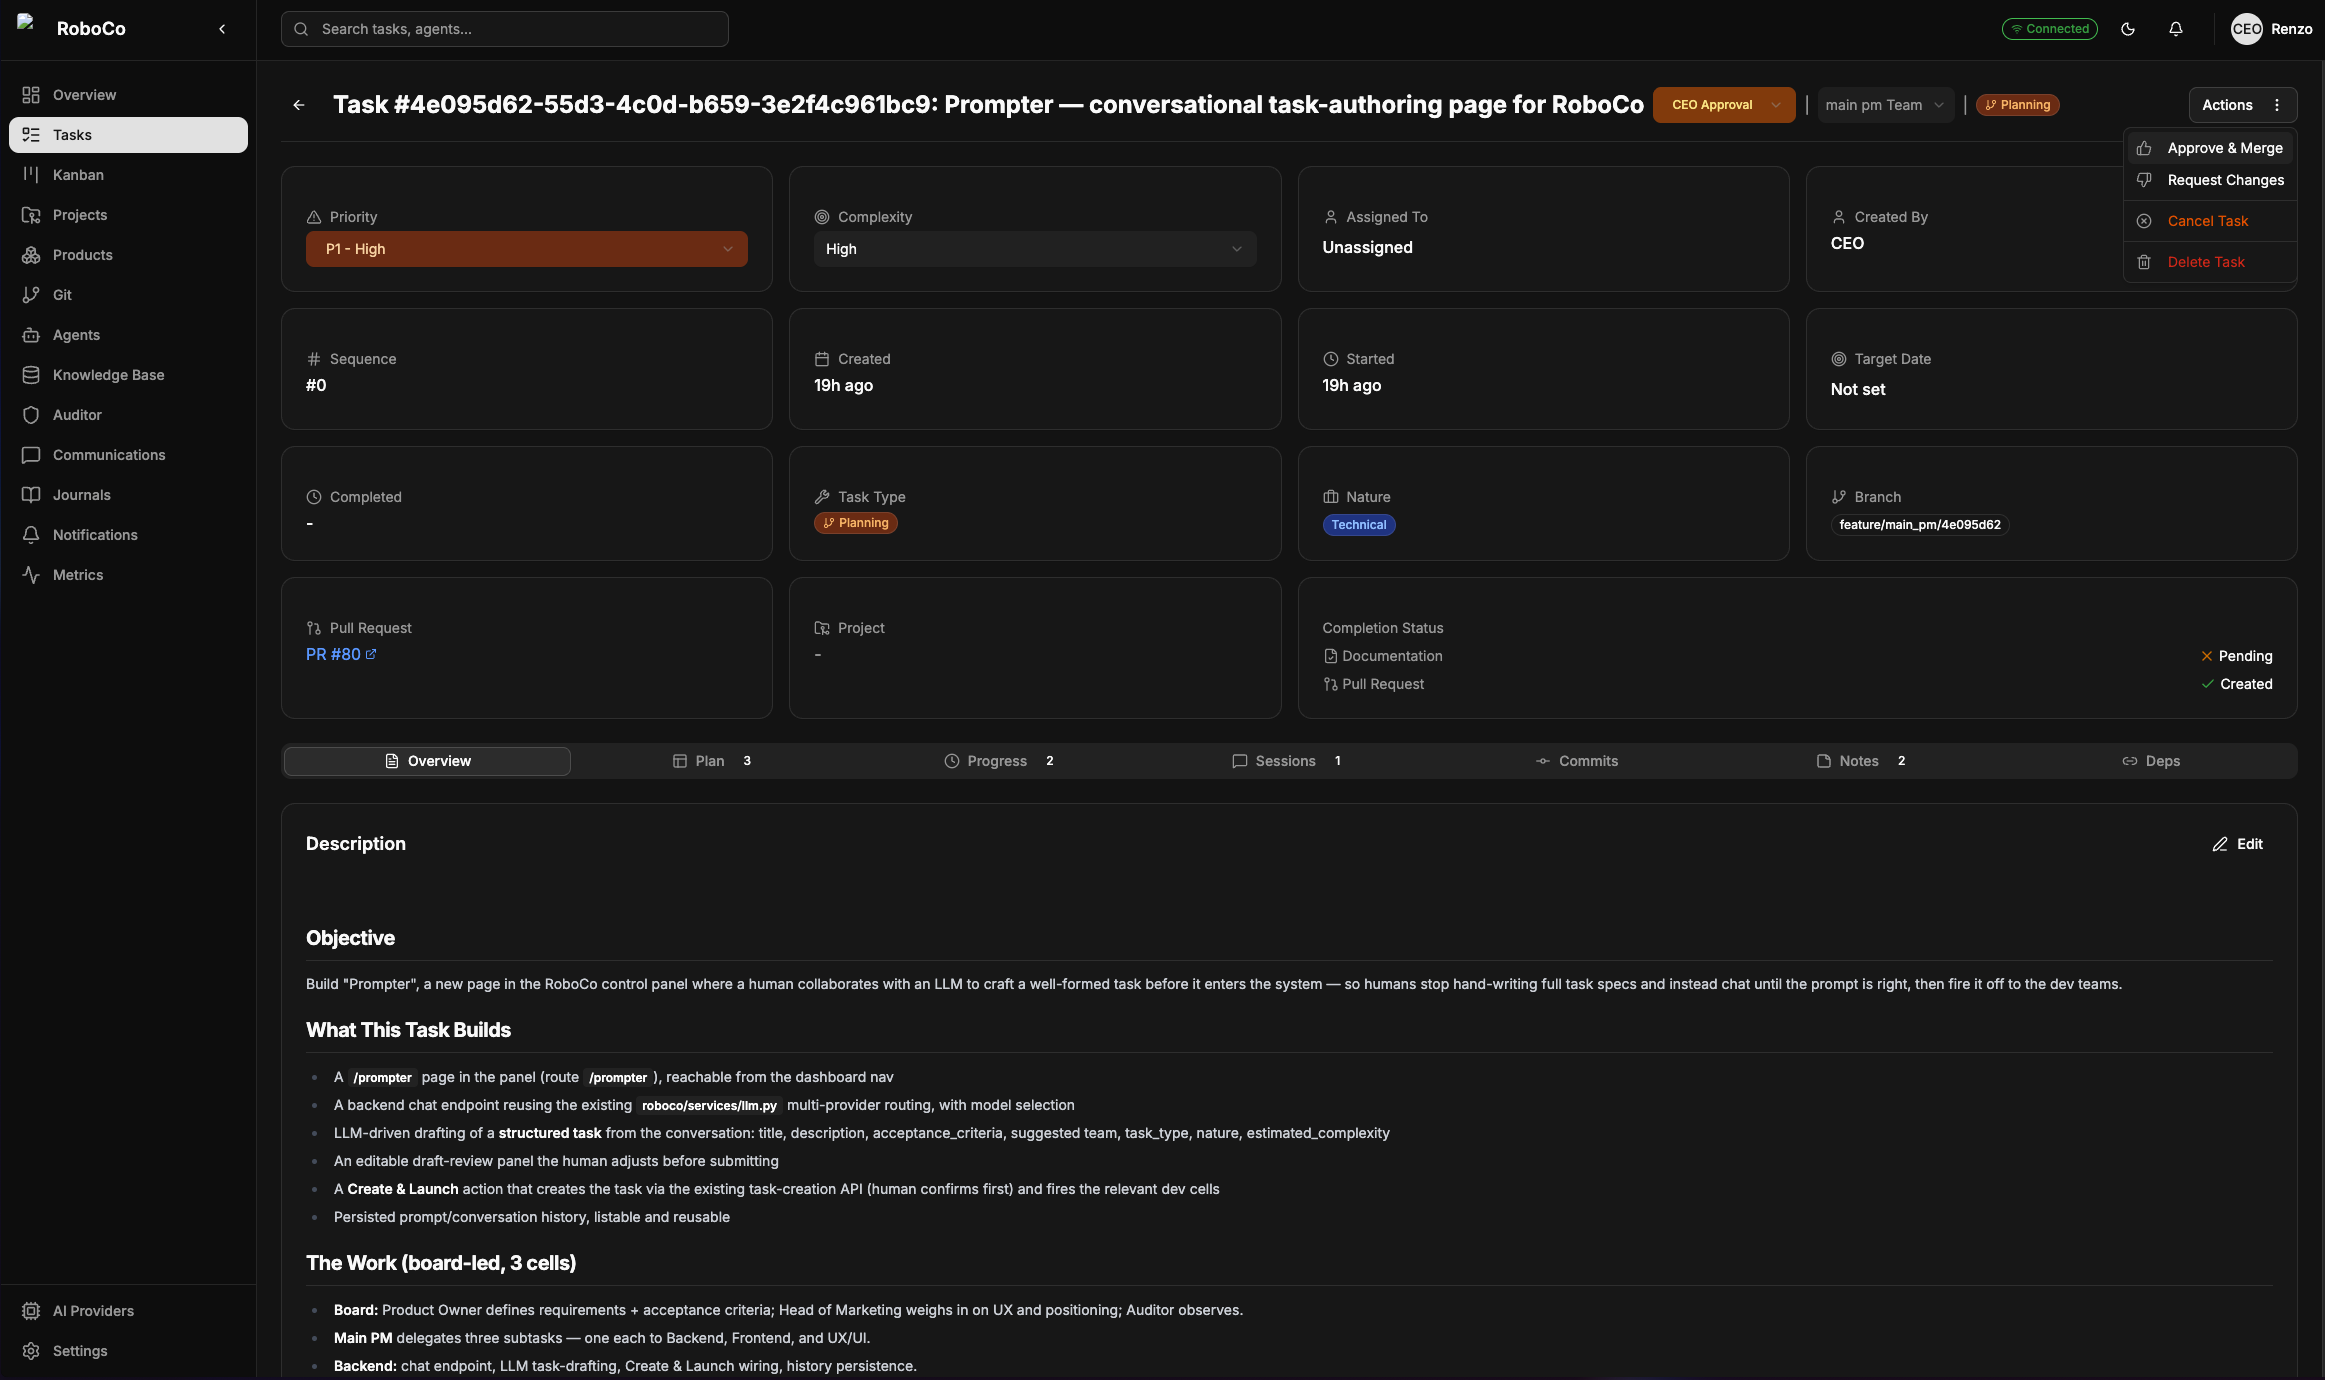
Task: Open Knowledge Base
Action: [x=128, y=375]
